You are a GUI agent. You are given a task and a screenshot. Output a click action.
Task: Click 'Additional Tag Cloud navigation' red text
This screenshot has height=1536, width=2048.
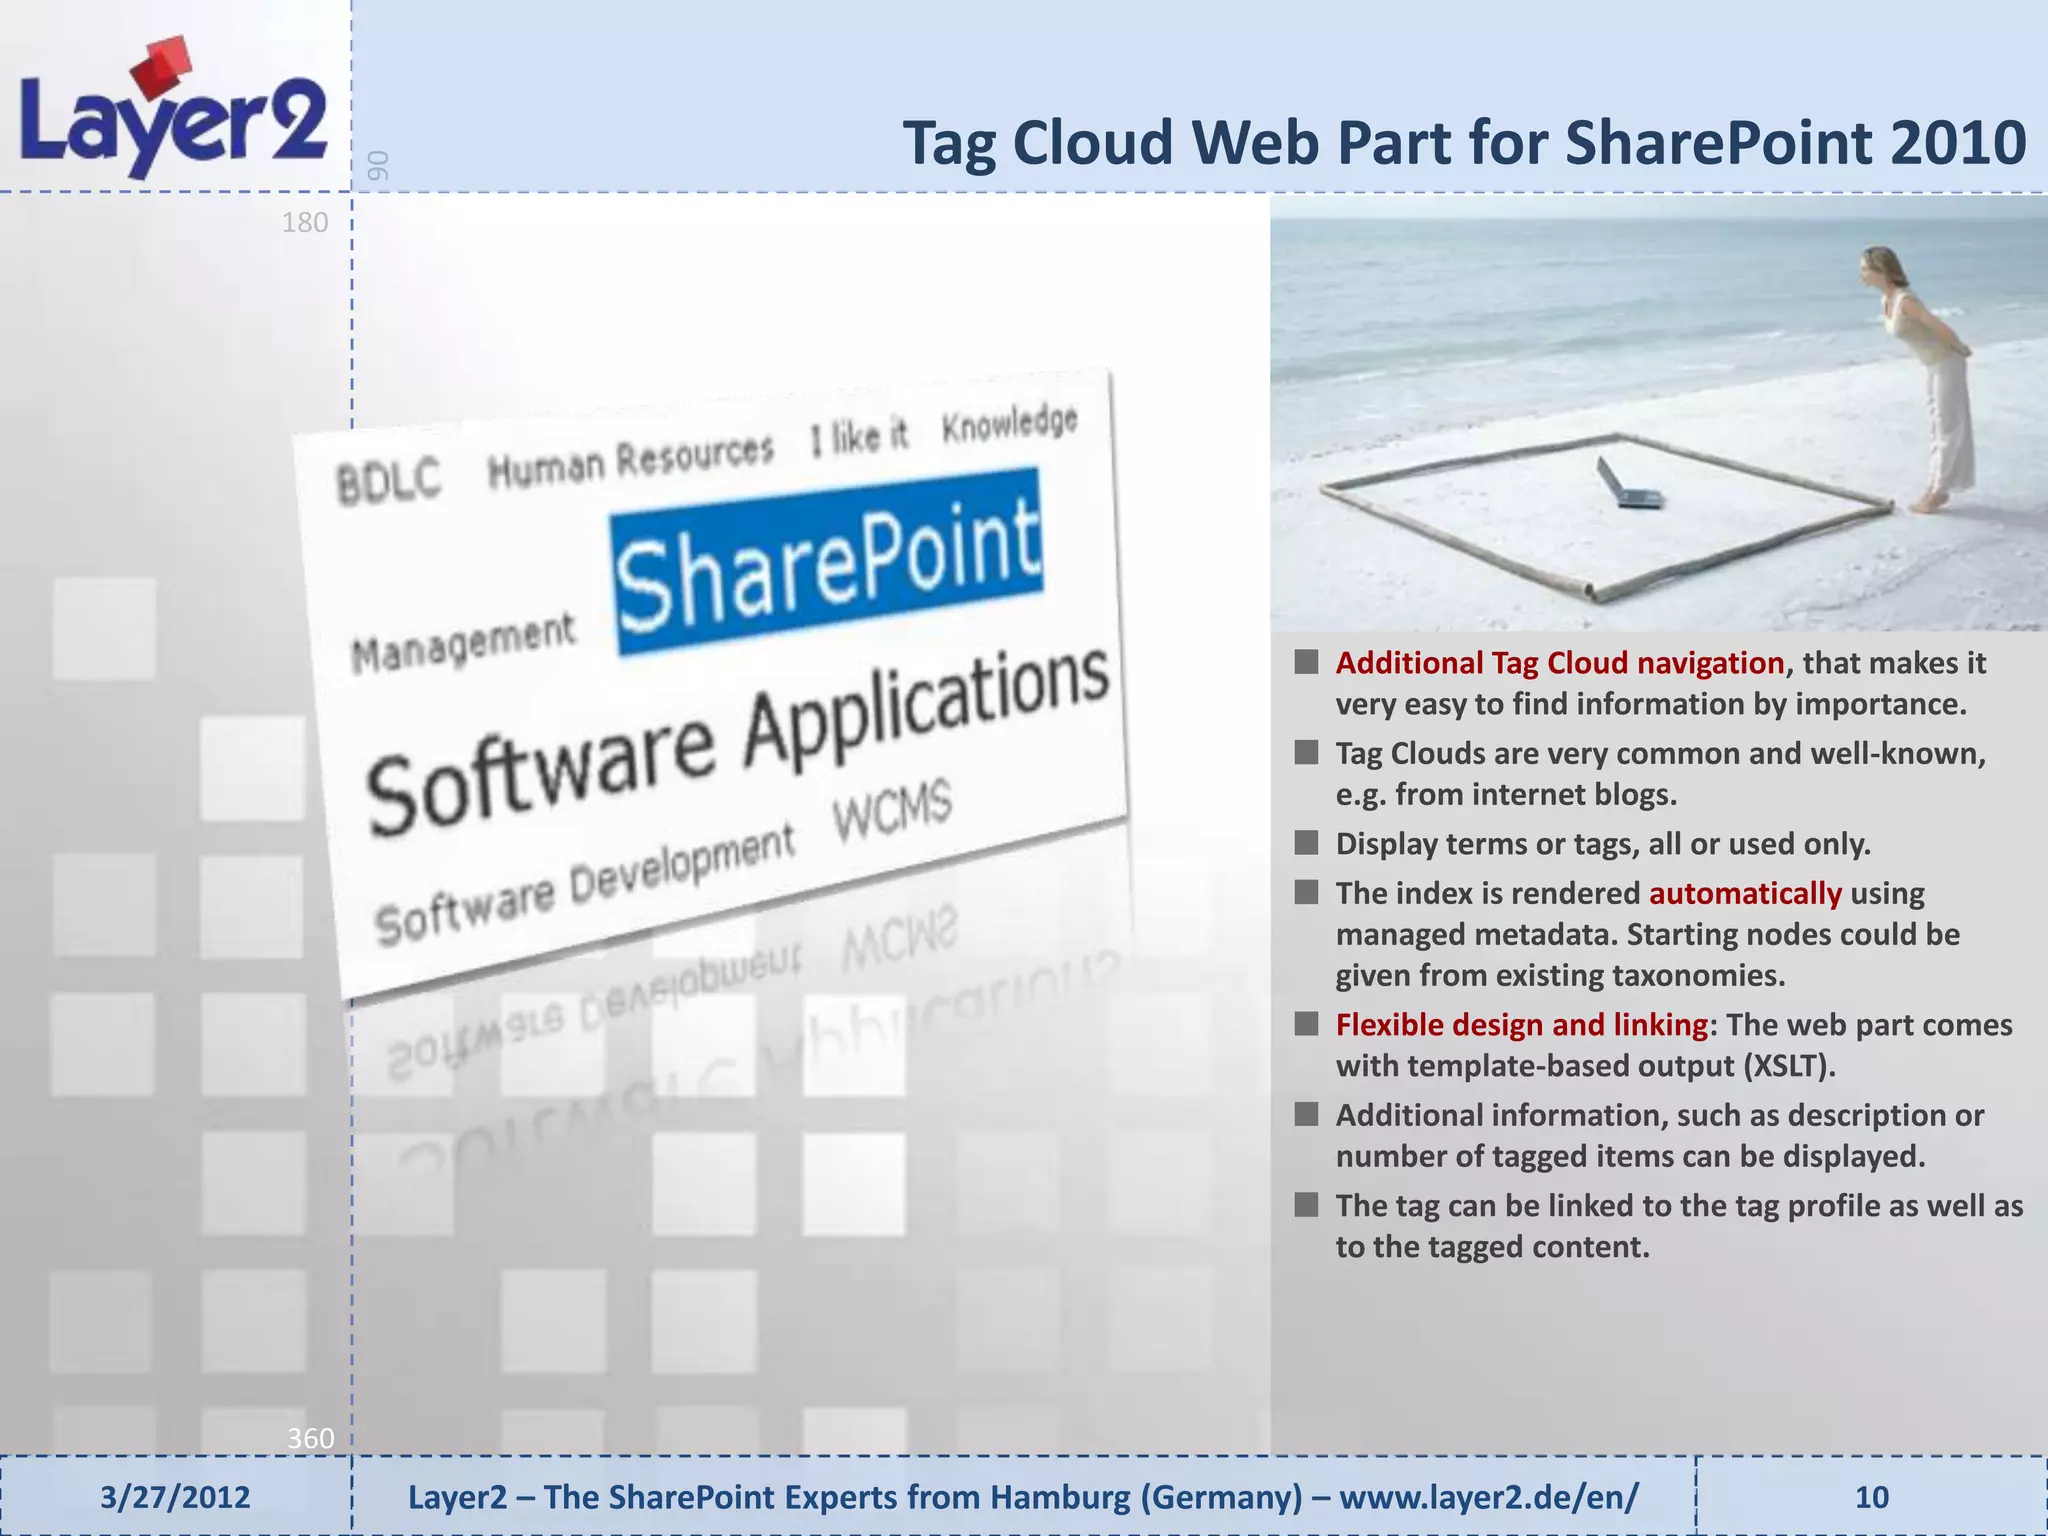pyautogui.click(x=1560, y=663)
